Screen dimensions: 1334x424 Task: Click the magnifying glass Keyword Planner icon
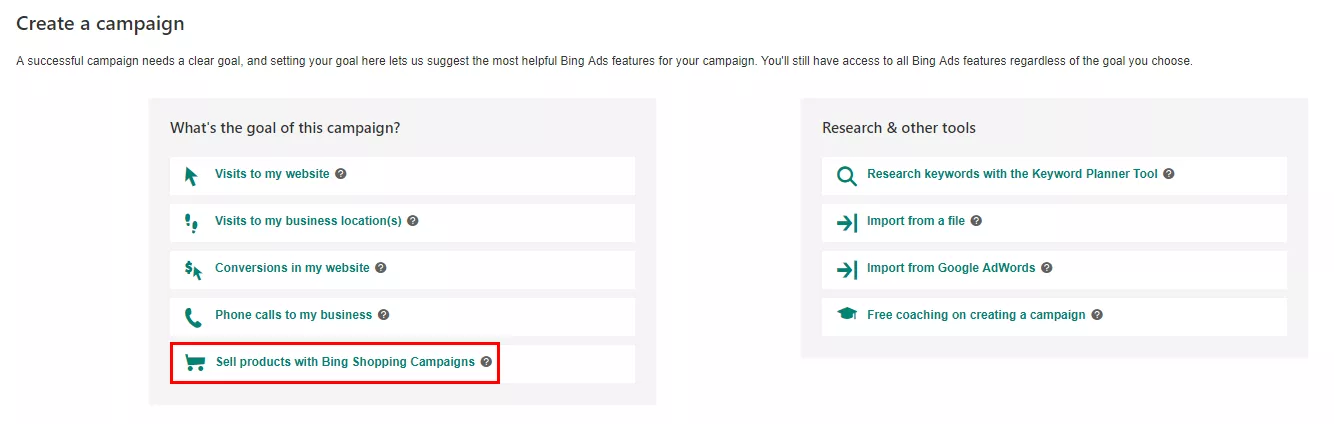tap(846, 177)
